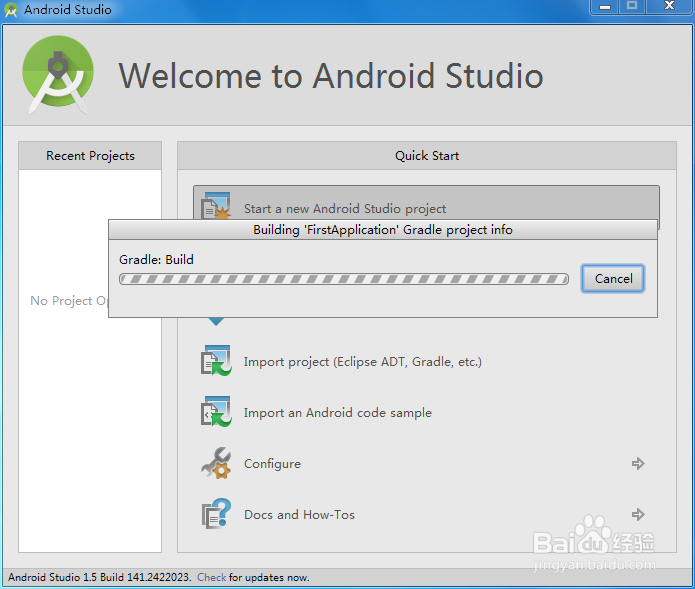Screen dimensions: 695x589
Task: Click the Import Android code sample icon
Action: pos(216,412)
